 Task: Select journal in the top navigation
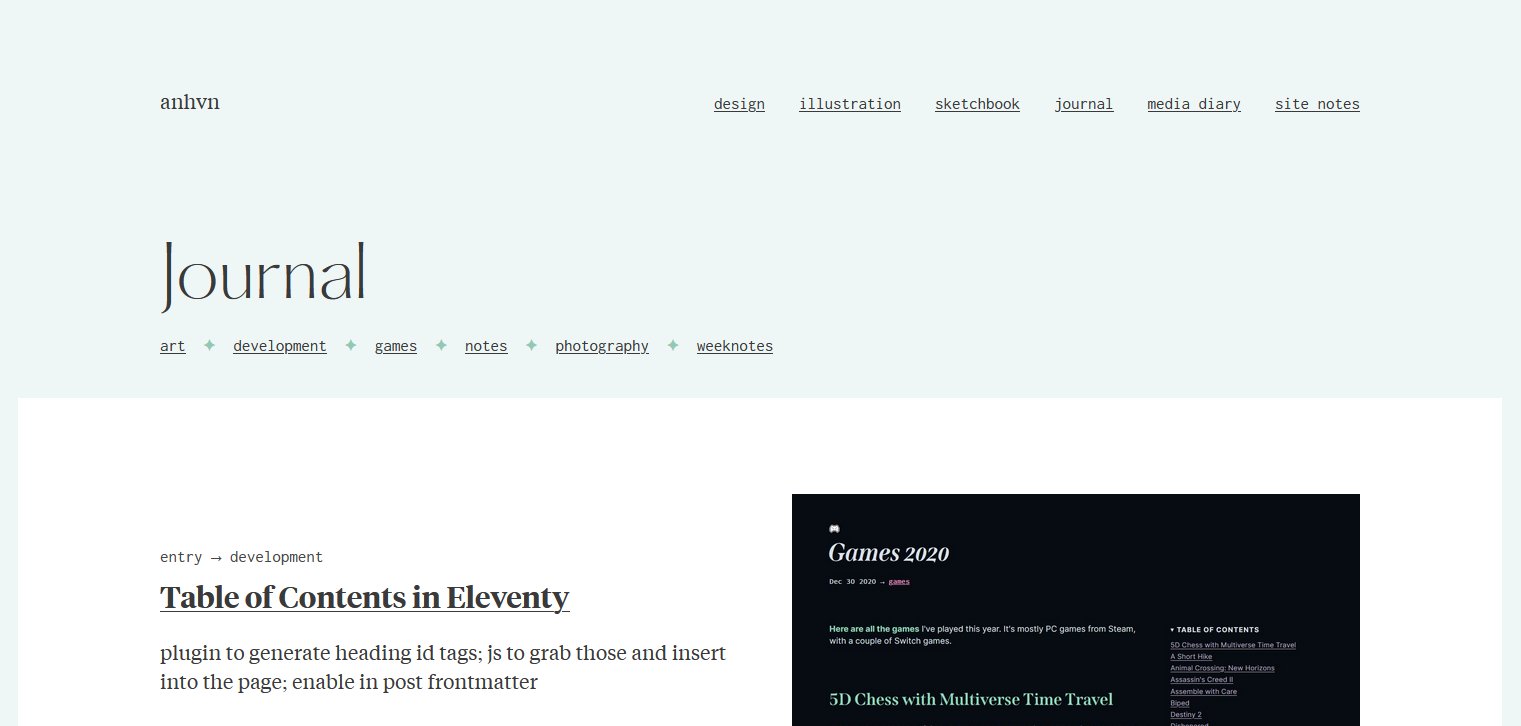[1084, 104]
